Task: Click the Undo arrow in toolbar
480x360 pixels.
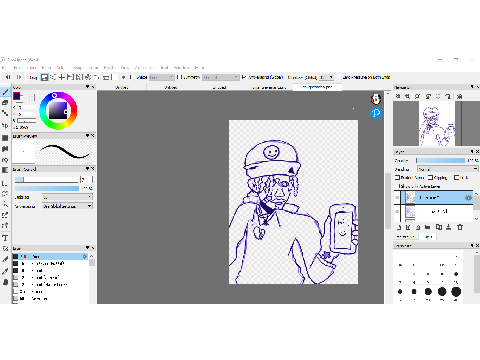Action: (8, 77)
